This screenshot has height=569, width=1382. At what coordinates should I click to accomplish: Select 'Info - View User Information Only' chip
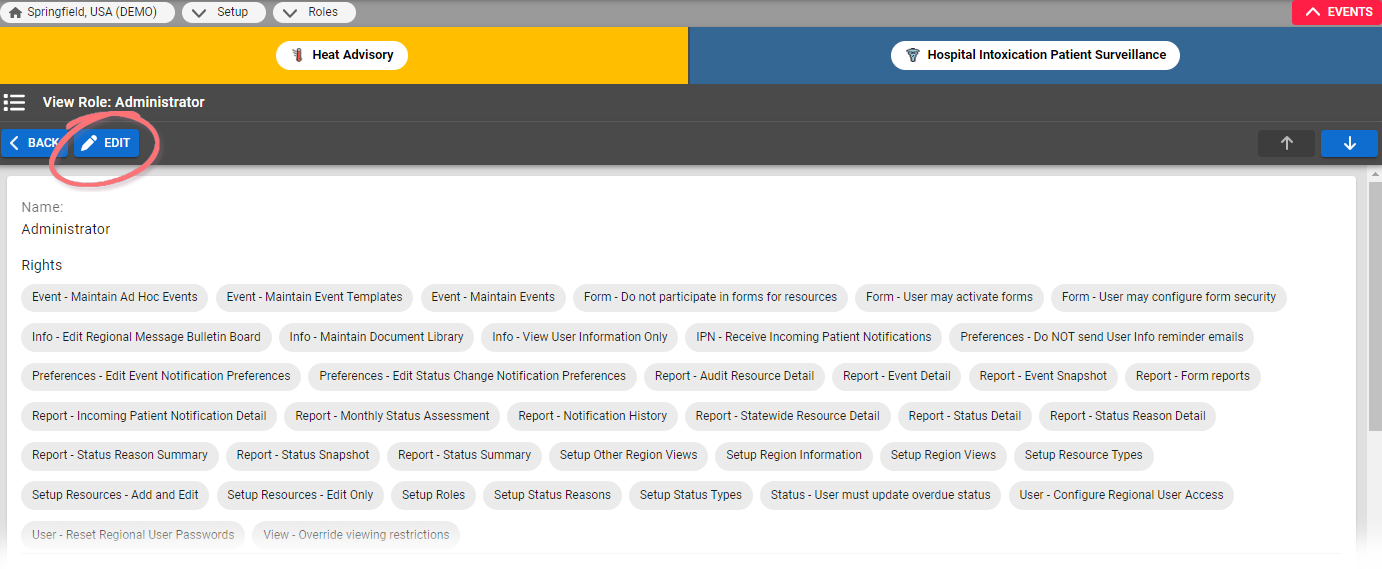click(x=580, y=337)
